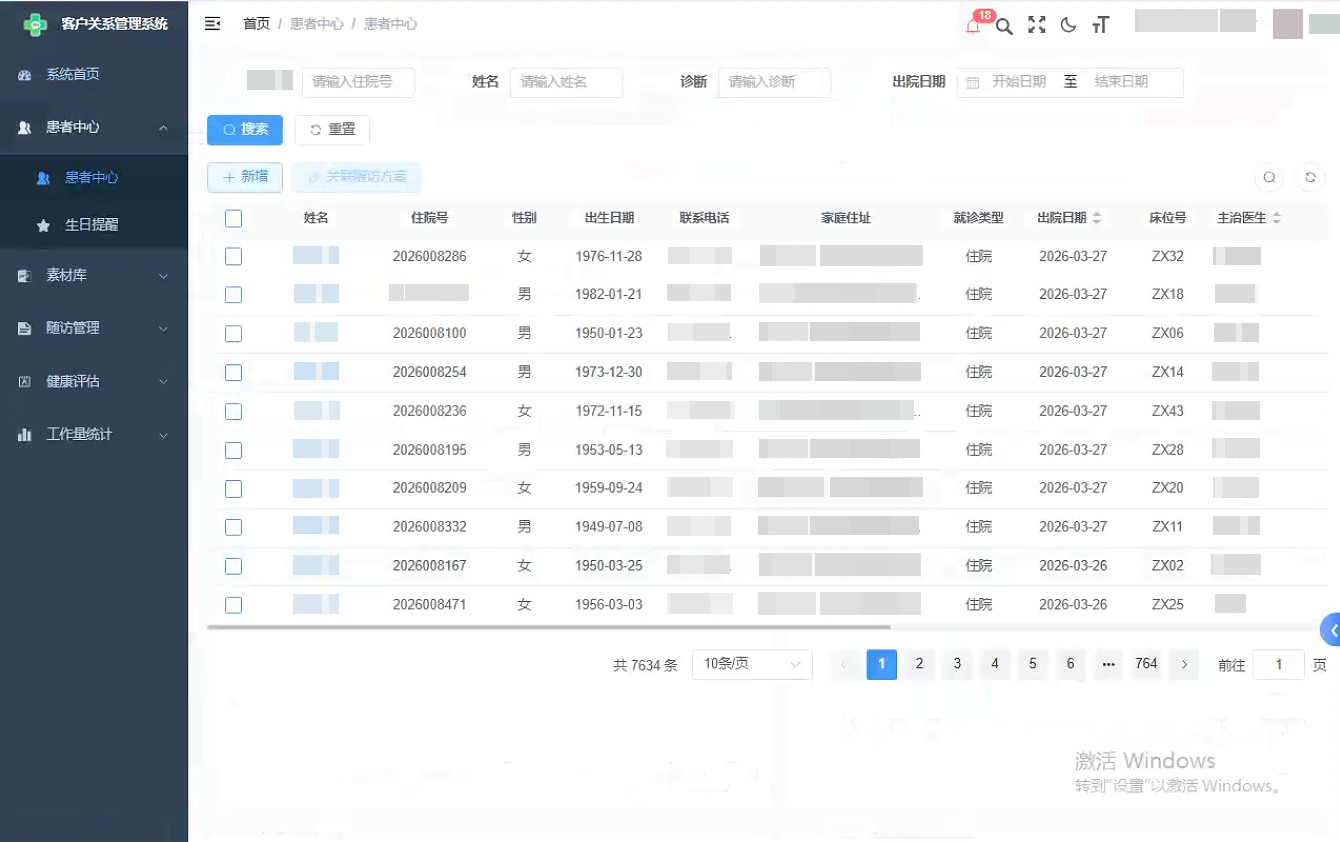Click the 新增 add button
Viewport: 1340px width, 842px height.
[x=244, y=177]
